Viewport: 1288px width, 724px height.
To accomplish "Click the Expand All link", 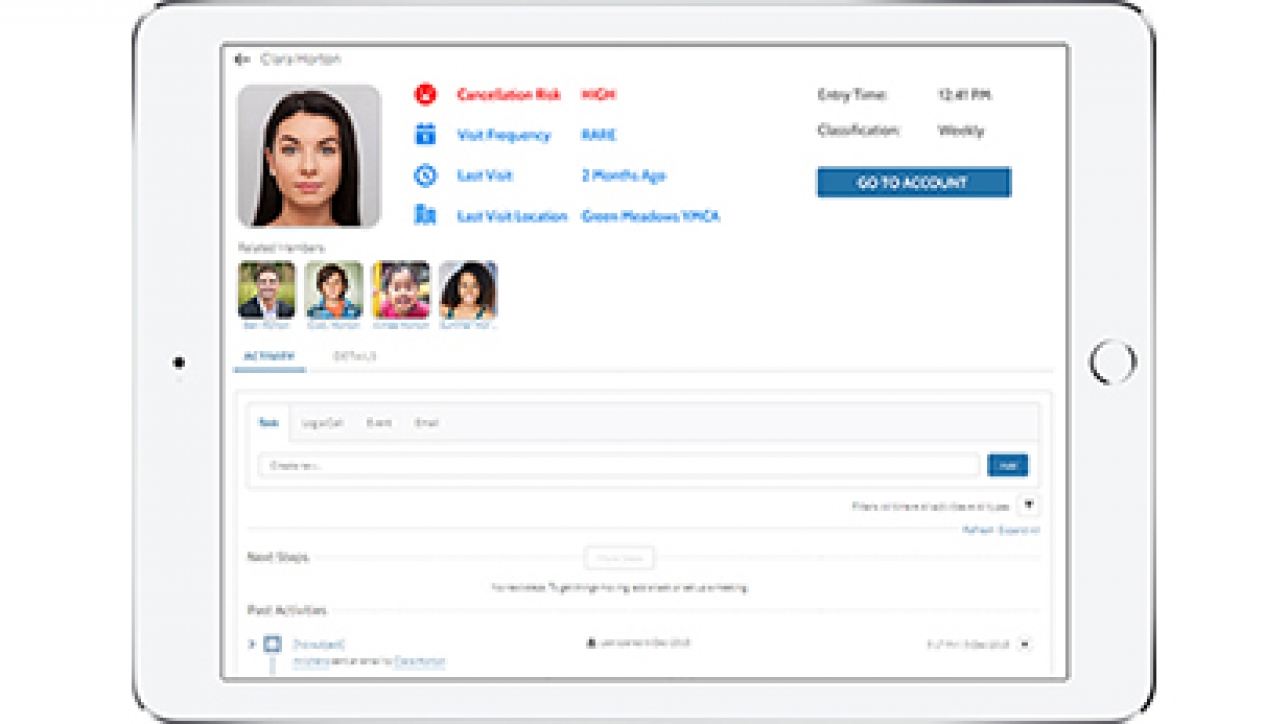I will click(x=1019, y=530).
